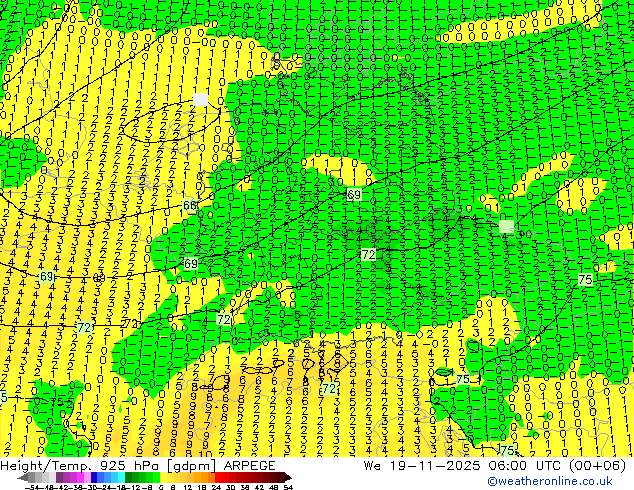Image resolution: width=634 pixels, height=490 pixels.
Task: Click the '24' value under the color scale
Action: [216, 487]
